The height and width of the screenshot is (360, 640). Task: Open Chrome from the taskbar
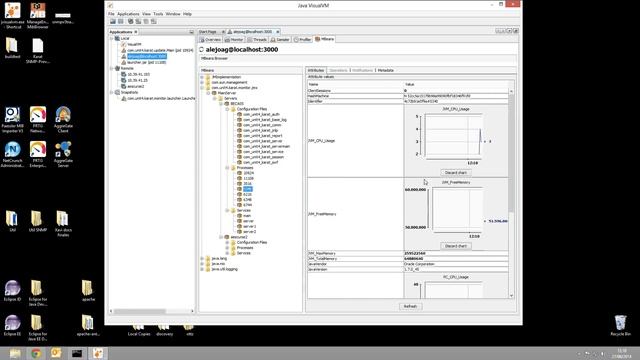pyautogui.click(x=36, y=353)
